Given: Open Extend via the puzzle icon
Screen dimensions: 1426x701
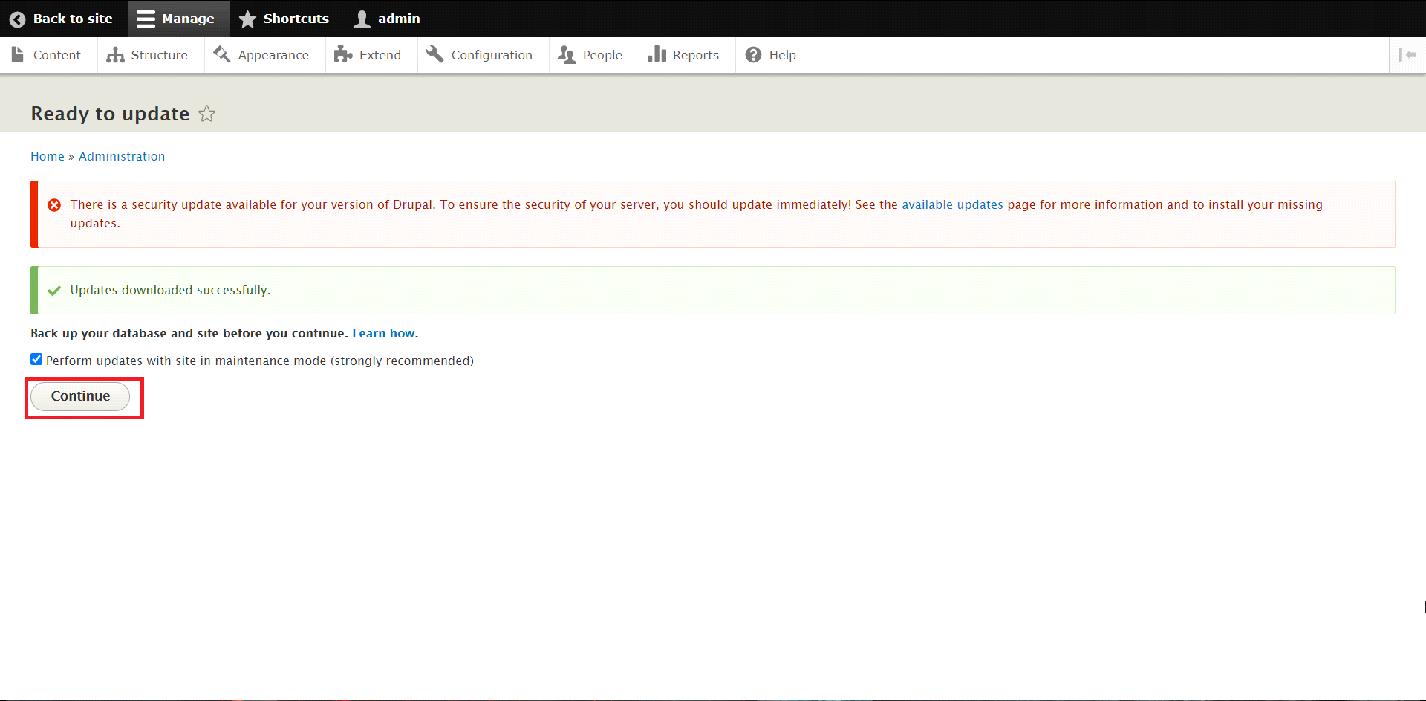Looking at the screenshot, I should pos(343,55).
